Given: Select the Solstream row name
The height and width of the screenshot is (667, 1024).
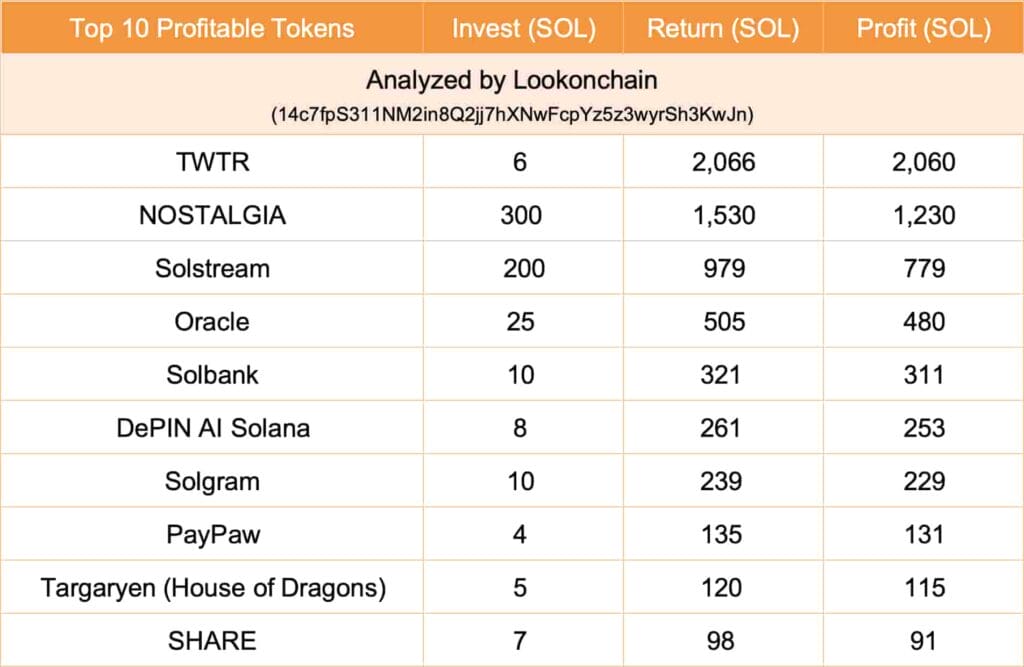Looking at the screenshot, I should 212,268.
